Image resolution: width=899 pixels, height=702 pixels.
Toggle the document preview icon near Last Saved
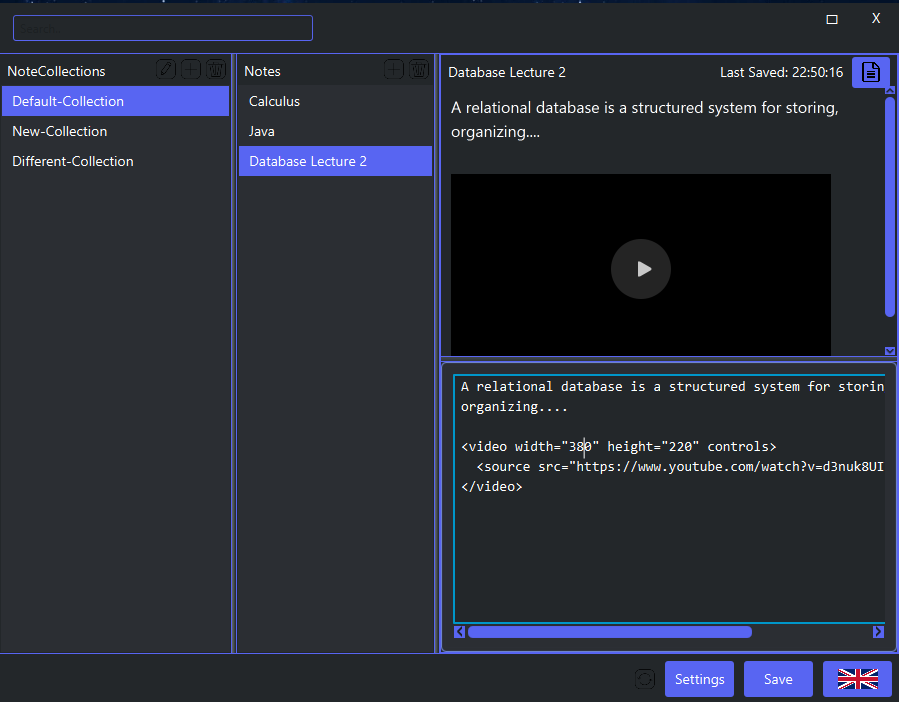870,72
